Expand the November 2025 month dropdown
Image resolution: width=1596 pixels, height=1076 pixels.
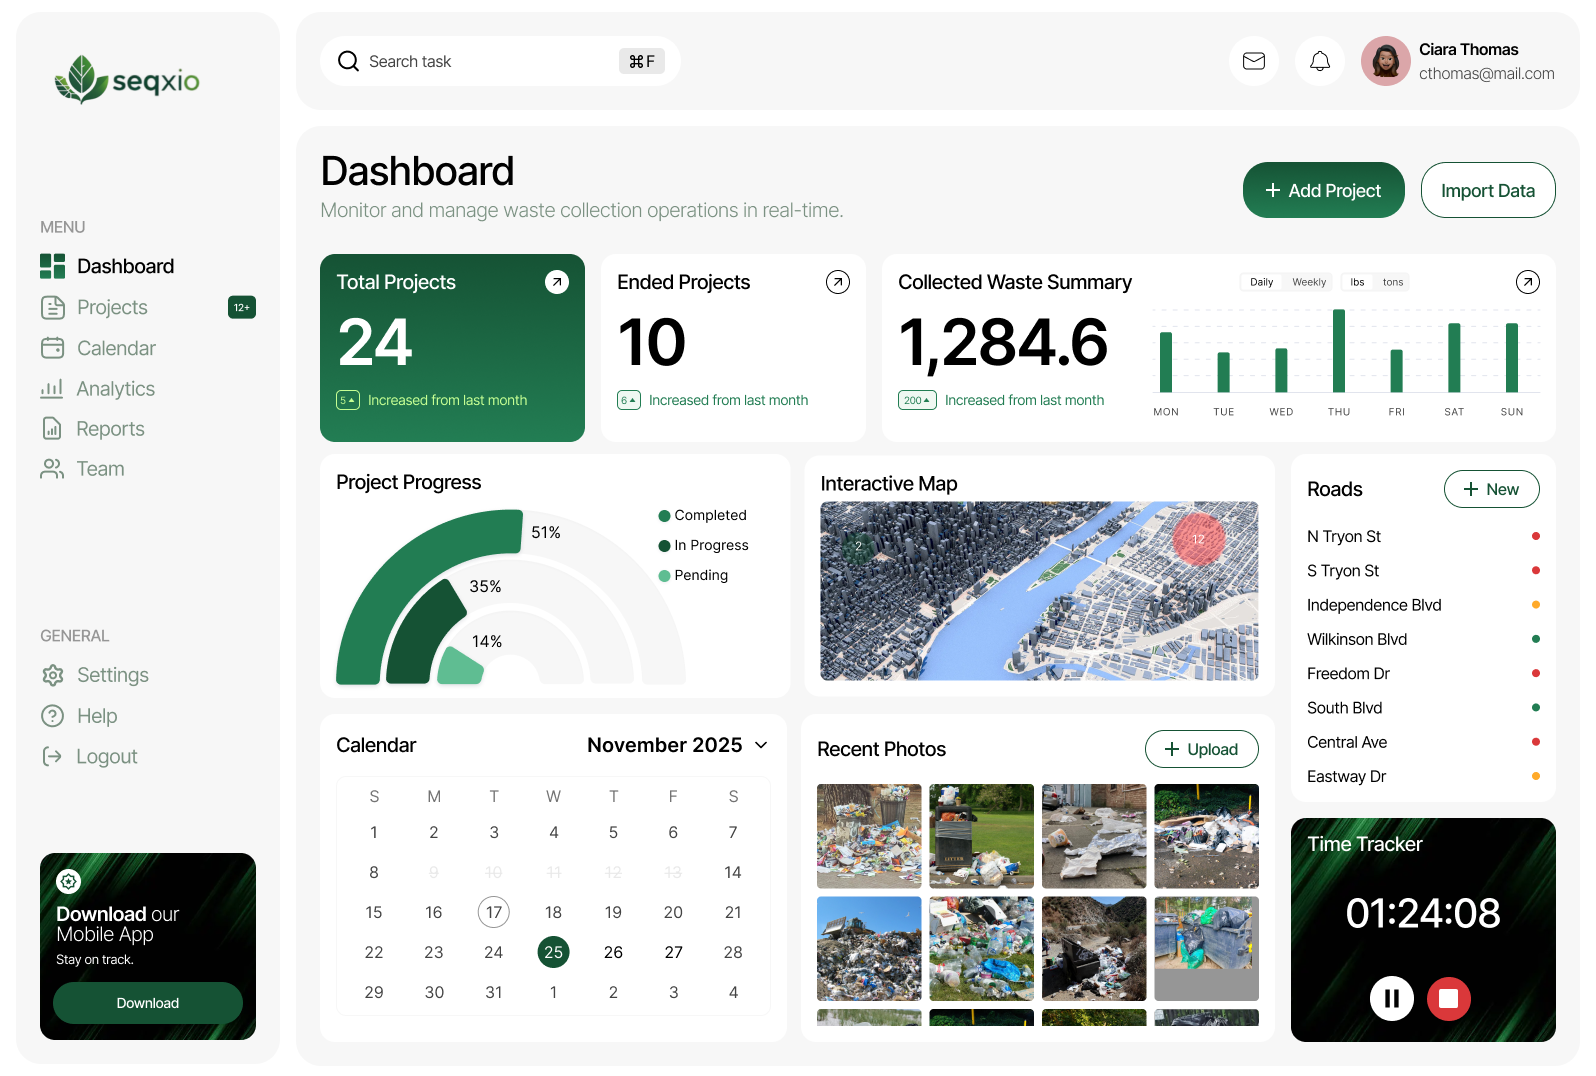pos(761,745)
